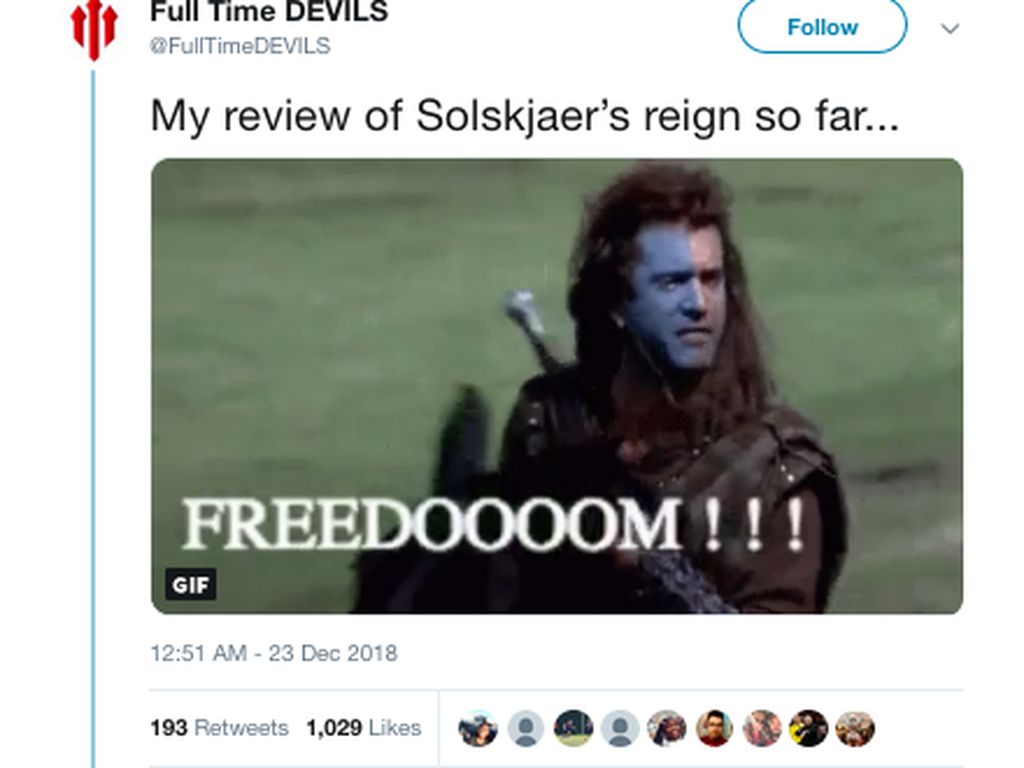Screen dimensions: 1024x768
Task: Follow the Full Time DEVILS account
Action: [x=822, y=27]
